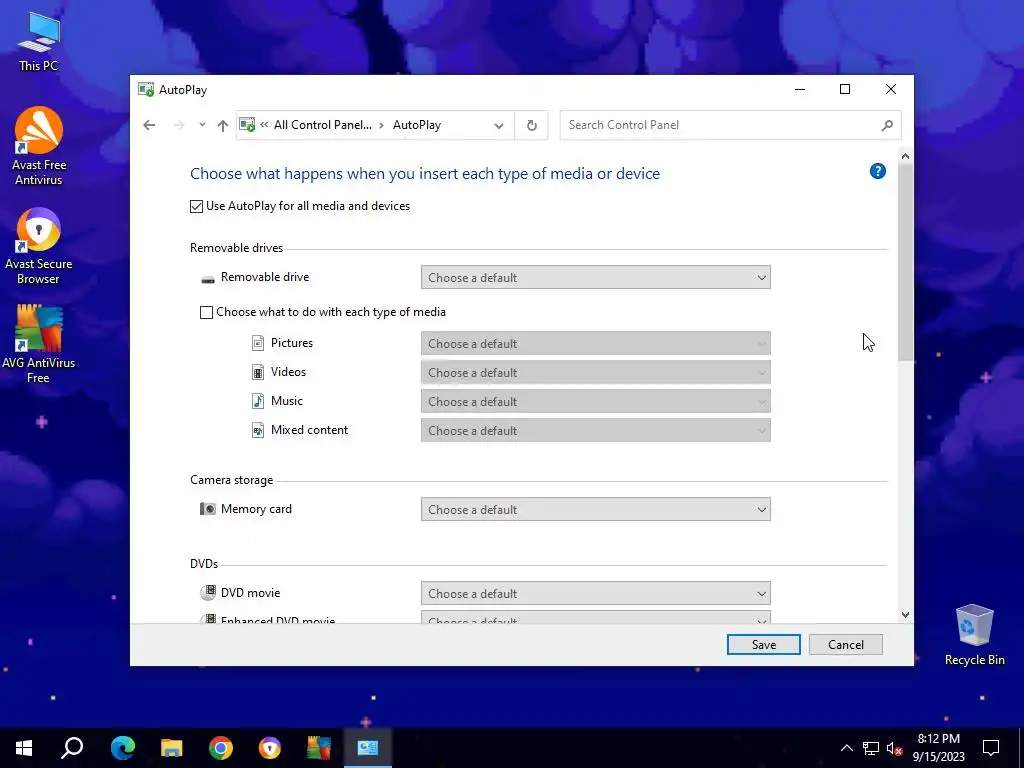Click the search magnifier in Control Panel
Image resolution: width=1024 pixels, height=768 pixels.
(x=886, y=125)
